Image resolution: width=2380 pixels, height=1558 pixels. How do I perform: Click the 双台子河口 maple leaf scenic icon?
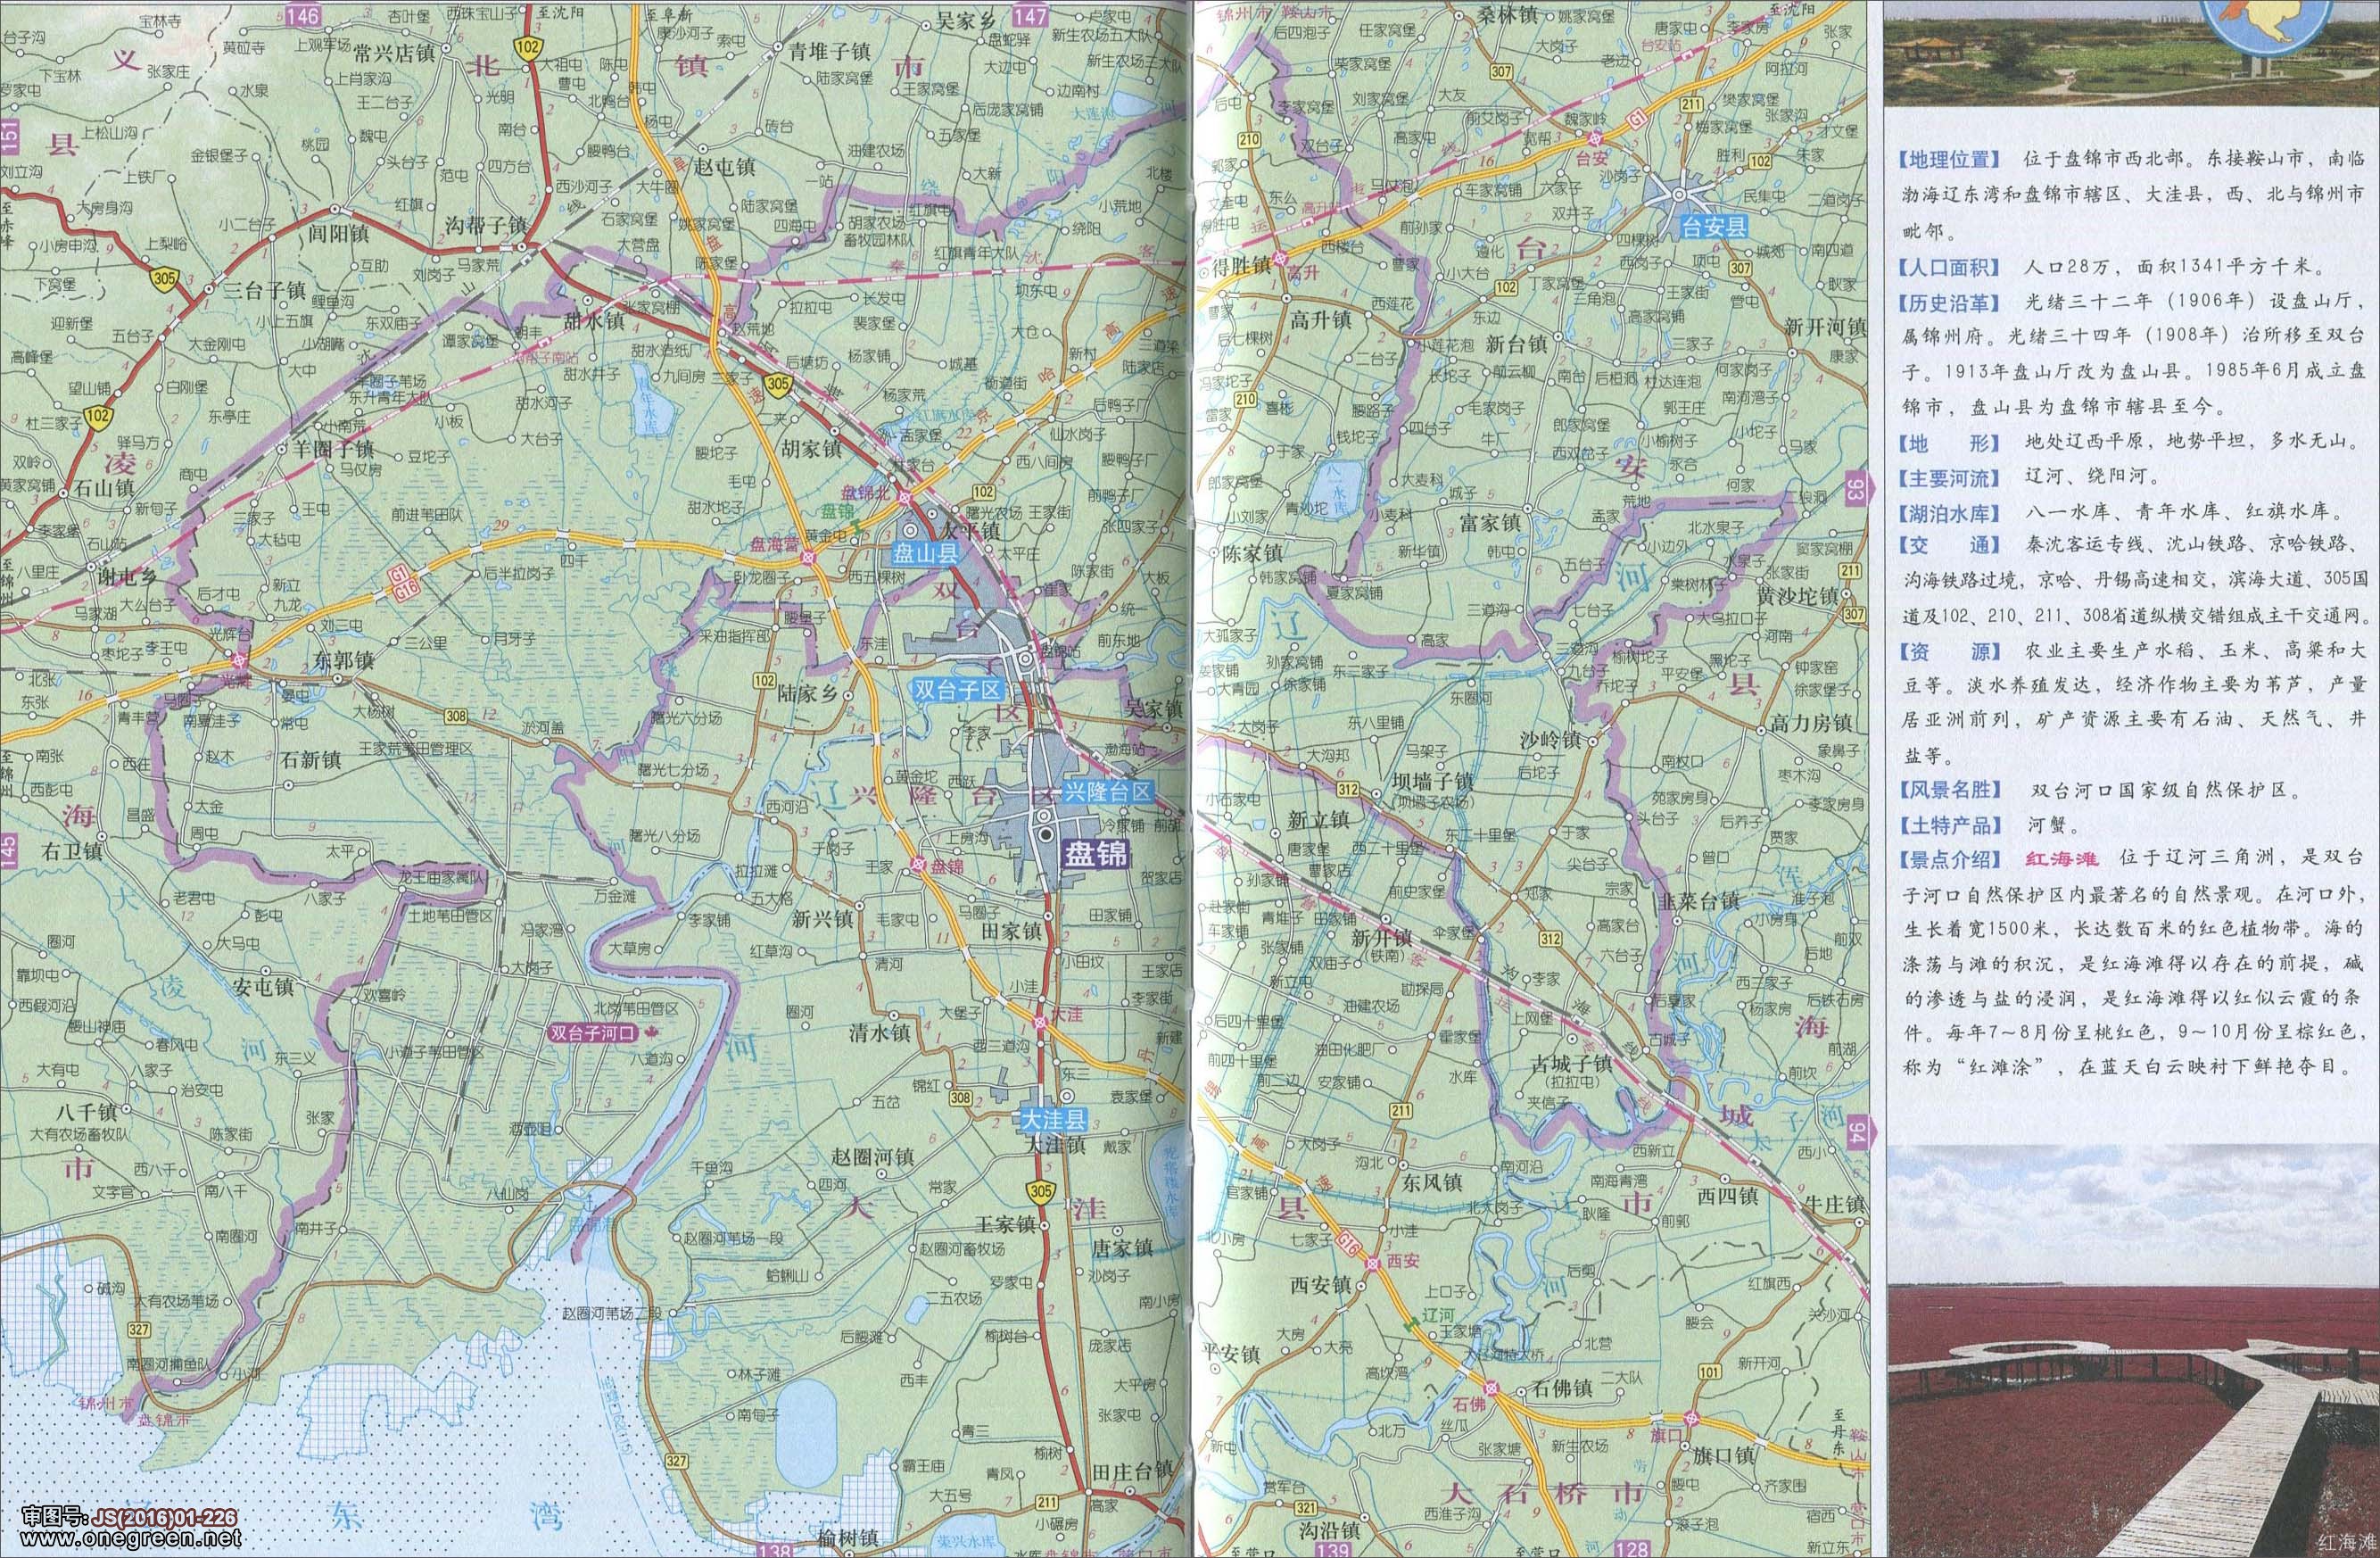pyautogui.click(x=651, y=1032)
